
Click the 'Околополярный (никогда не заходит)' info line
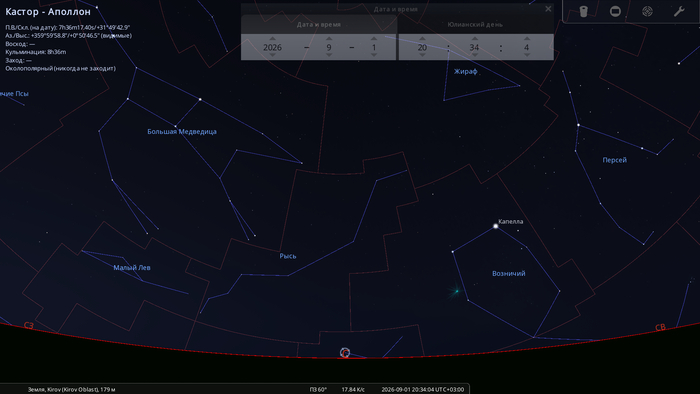[x=60, y=69]
